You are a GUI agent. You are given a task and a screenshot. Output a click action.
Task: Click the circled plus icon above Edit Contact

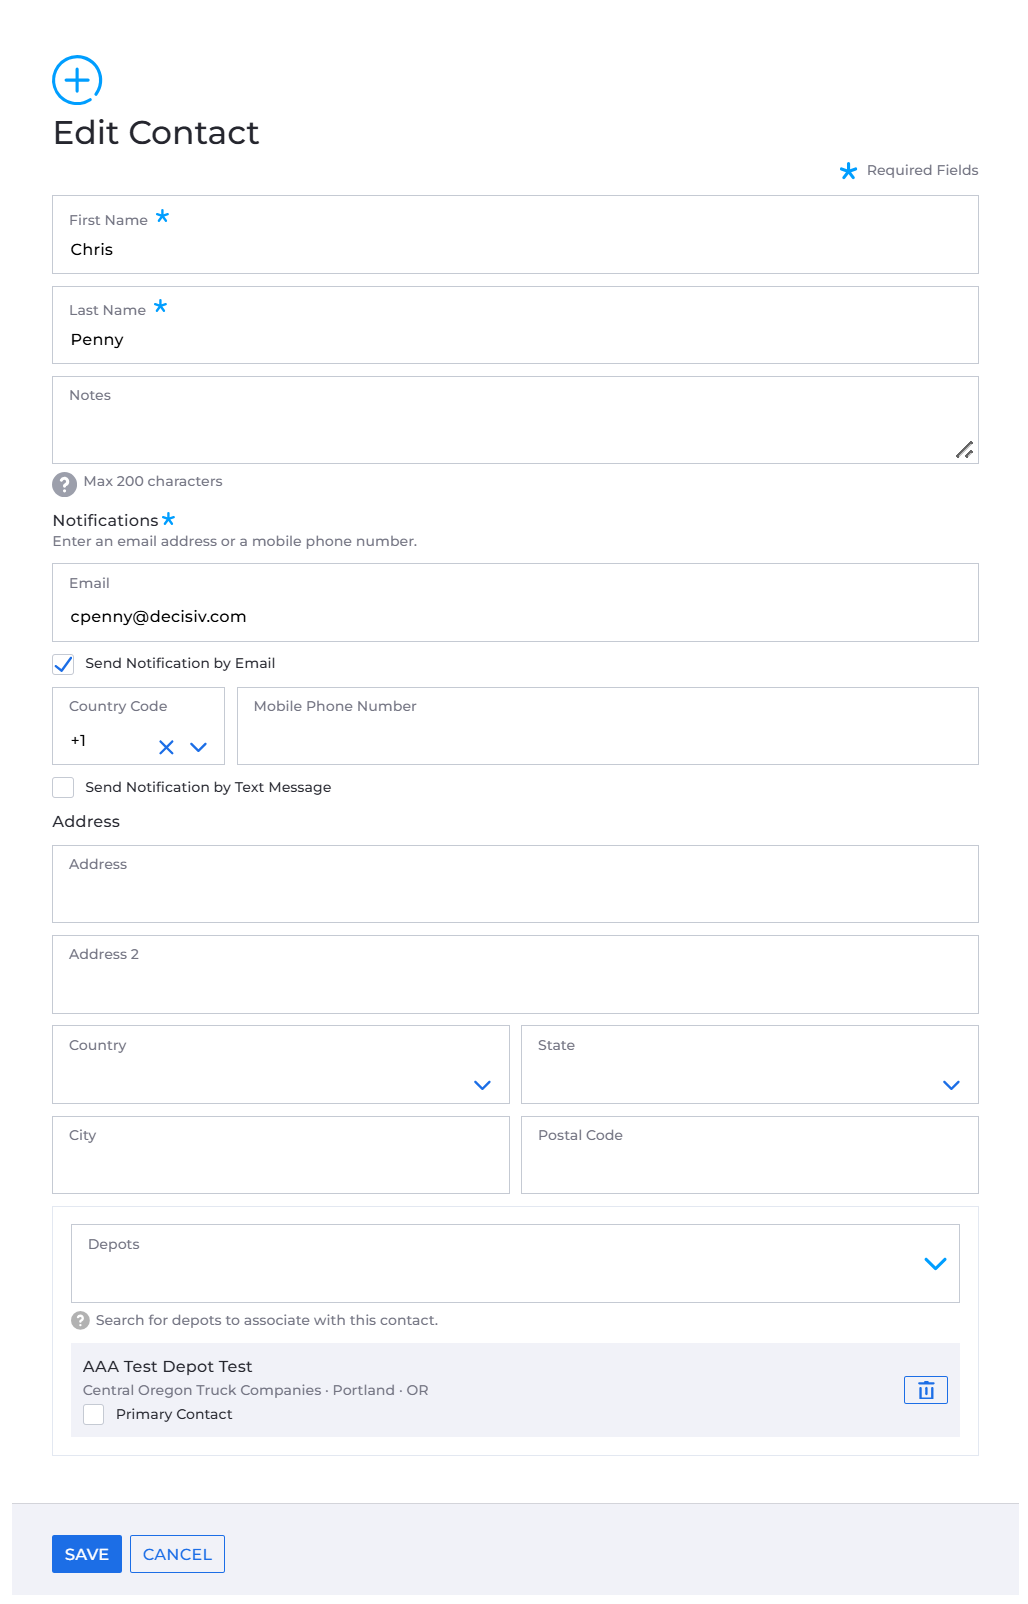[77, 80]
